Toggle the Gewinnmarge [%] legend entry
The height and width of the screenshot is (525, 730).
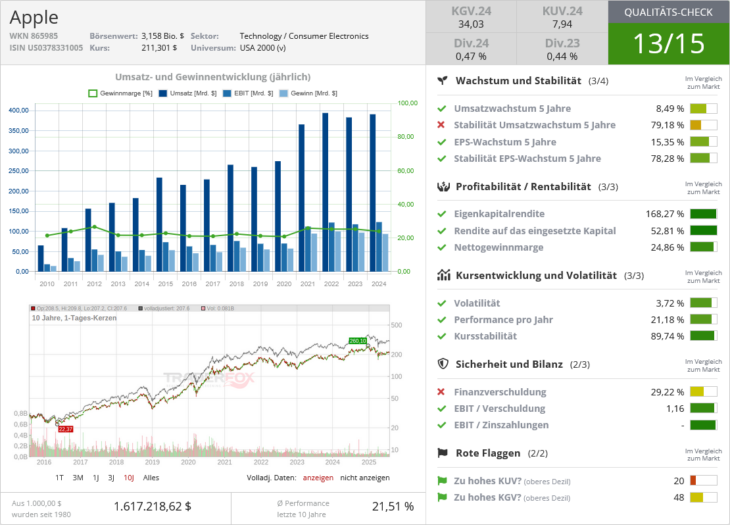[121, 93]
